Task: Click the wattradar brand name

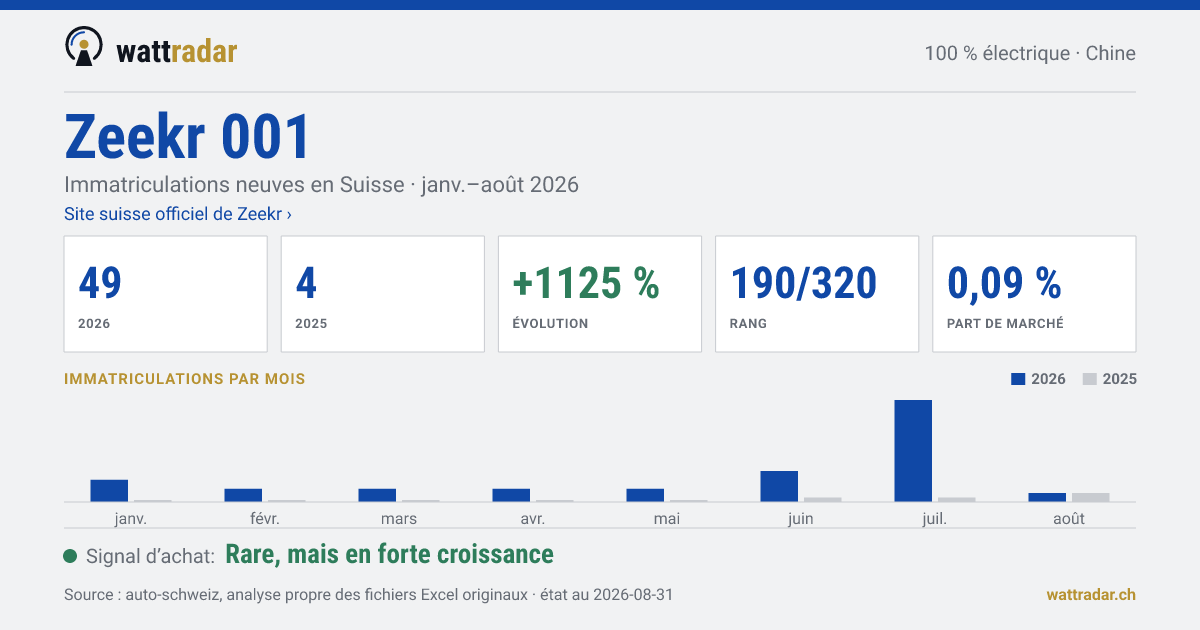Action: point(177,51)
